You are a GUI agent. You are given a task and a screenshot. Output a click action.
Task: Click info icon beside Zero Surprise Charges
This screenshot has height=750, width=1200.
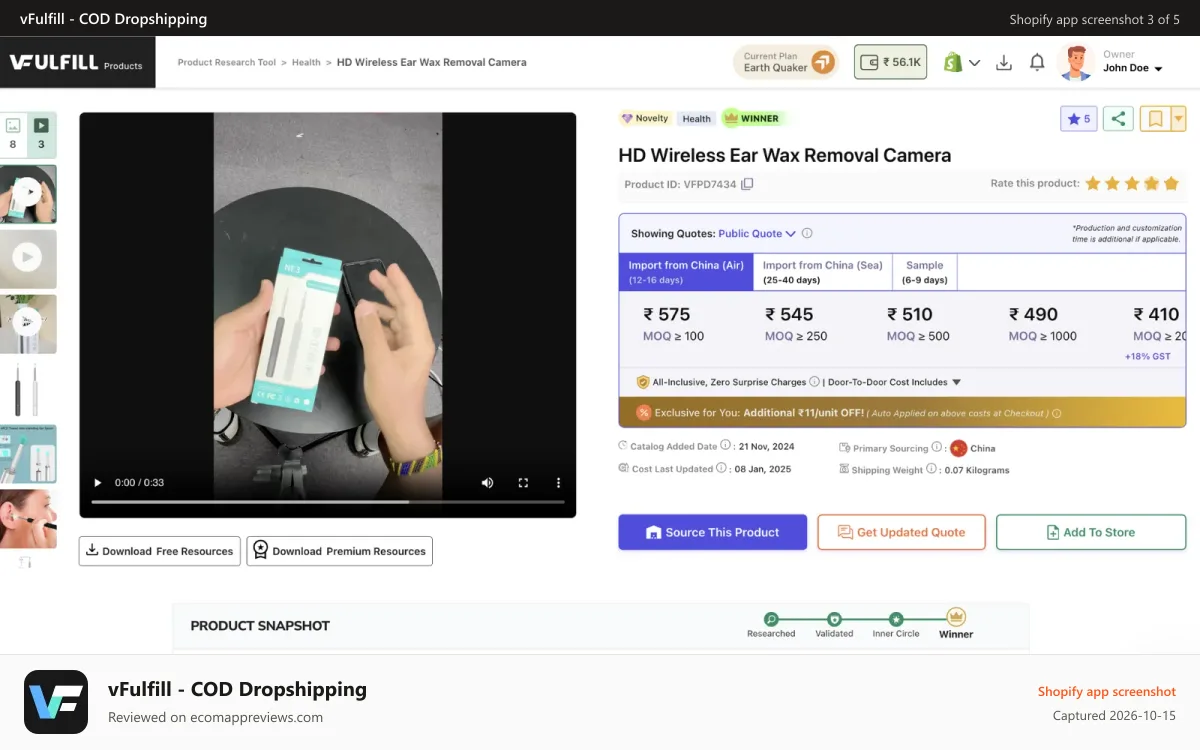tap(814, 382)
